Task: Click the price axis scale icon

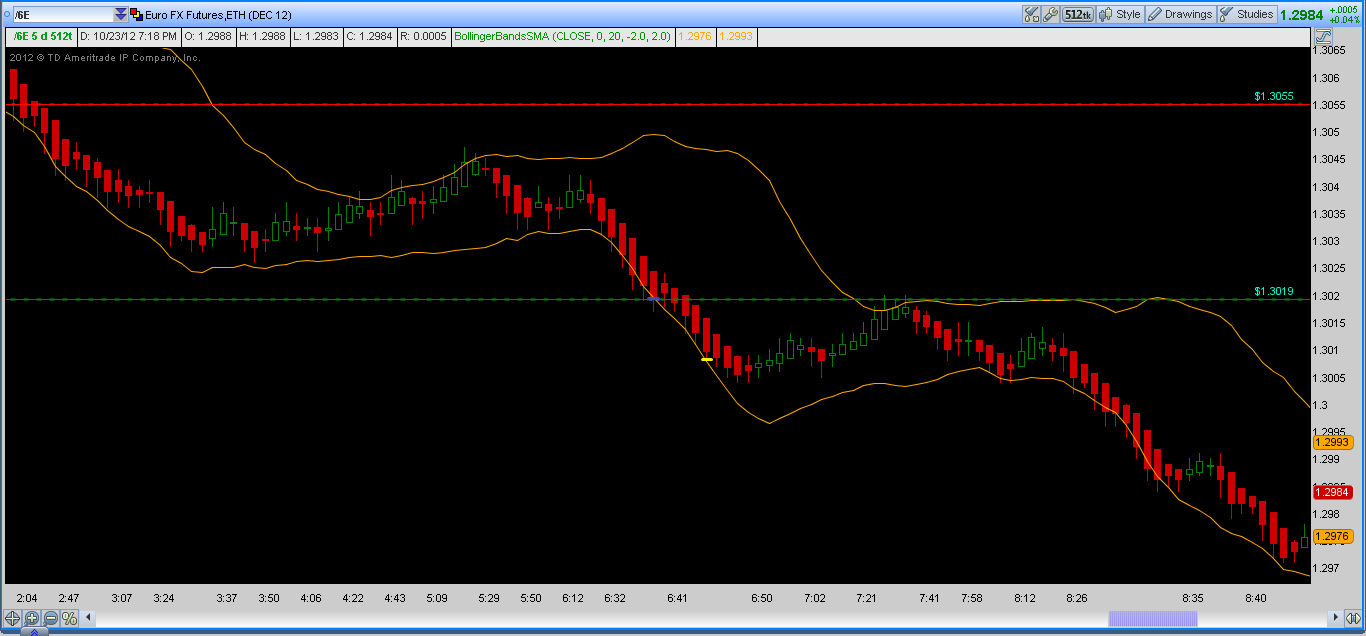Action: tap(1323, 35)
